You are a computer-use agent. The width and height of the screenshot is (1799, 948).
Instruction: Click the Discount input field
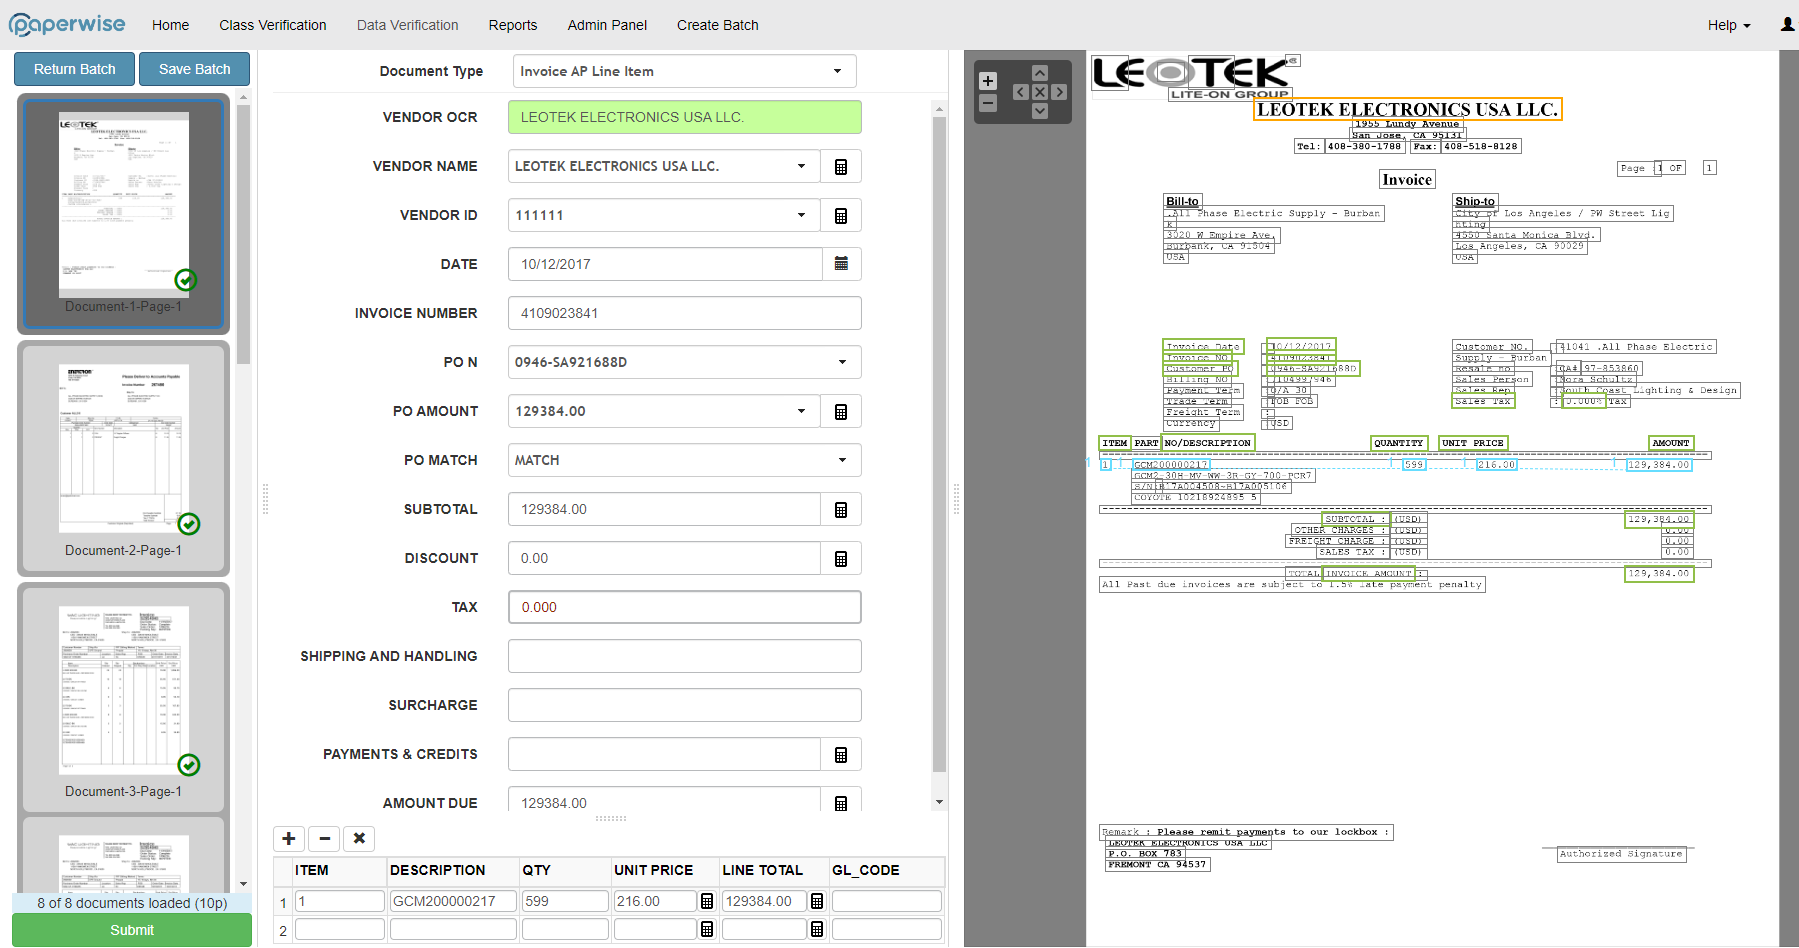pos(665,558)
